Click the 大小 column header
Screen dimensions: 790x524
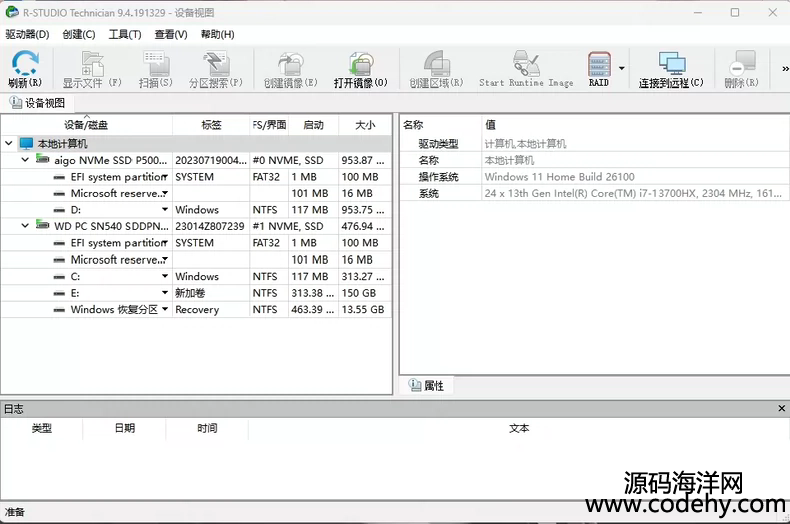point(364,125)
